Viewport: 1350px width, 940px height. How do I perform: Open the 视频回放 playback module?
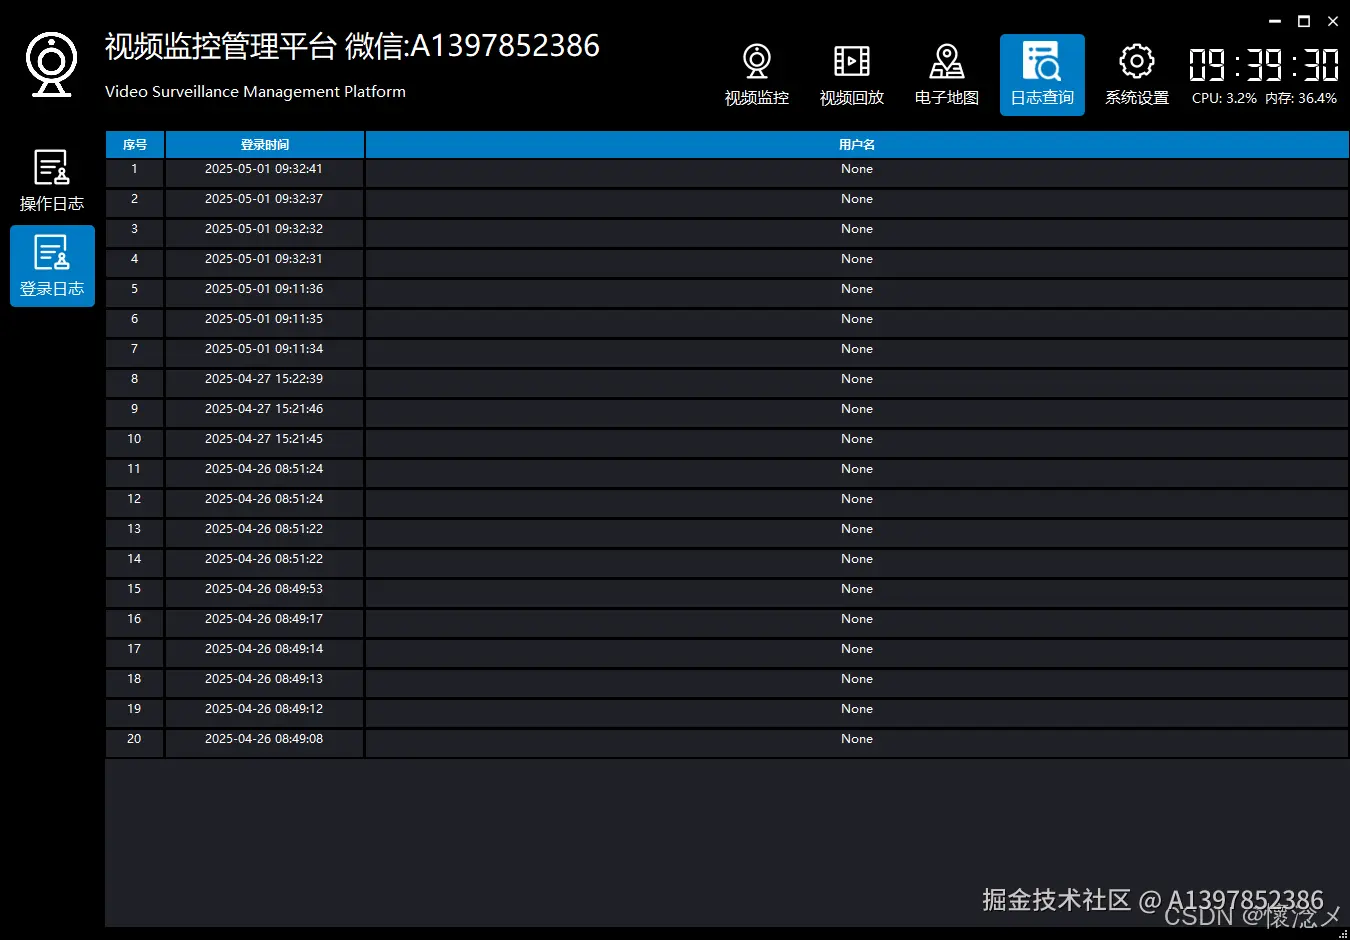(x=852, y=75)
